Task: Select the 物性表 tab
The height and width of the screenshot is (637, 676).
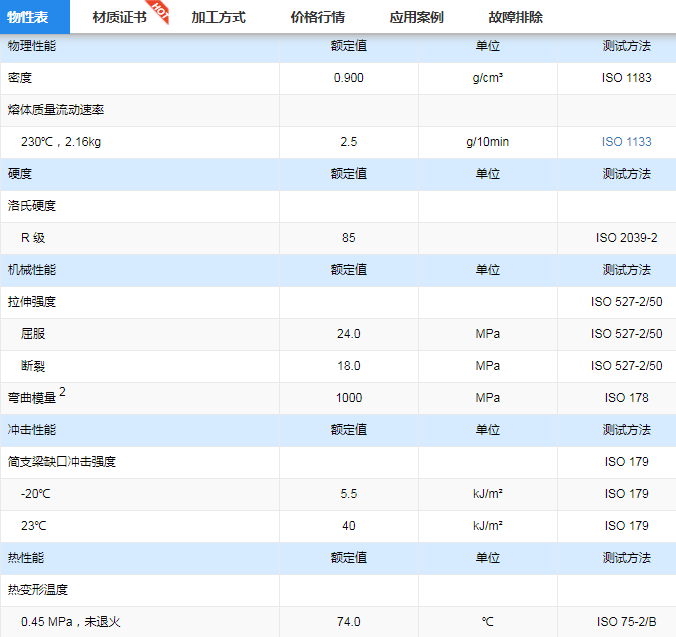Action: [35, 17]
